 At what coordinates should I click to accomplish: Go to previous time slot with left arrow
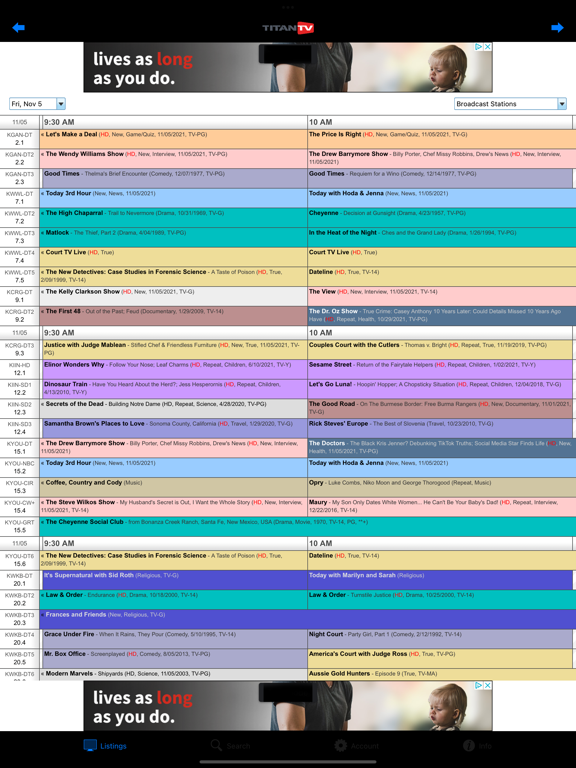19,27
